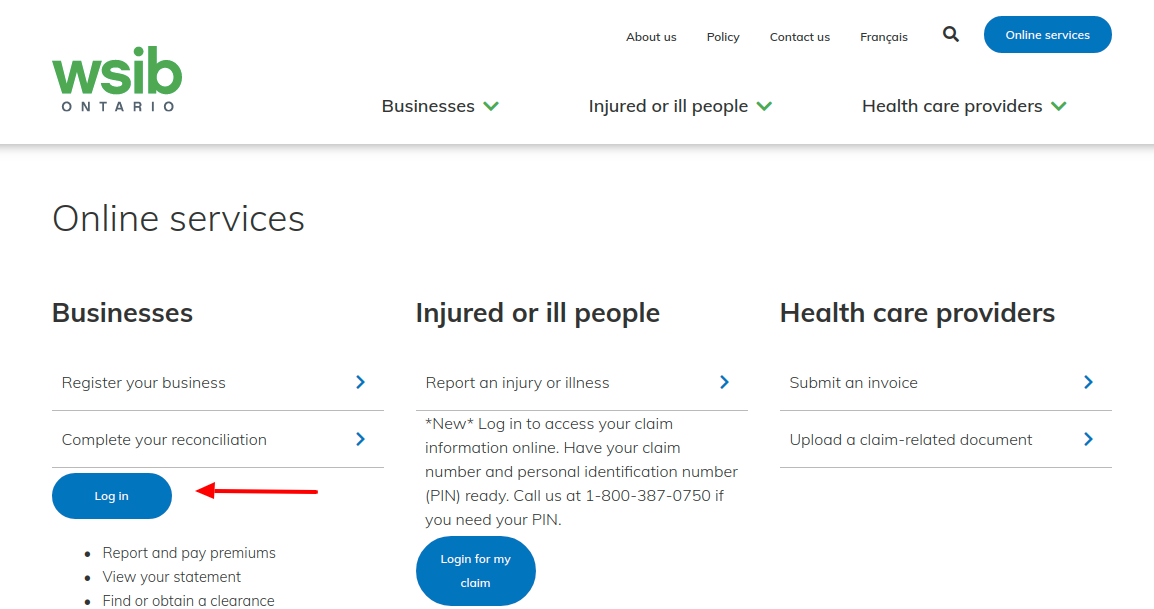
Task: Click the phone number 1-800-387-0750 text
Action: (648, 496)
